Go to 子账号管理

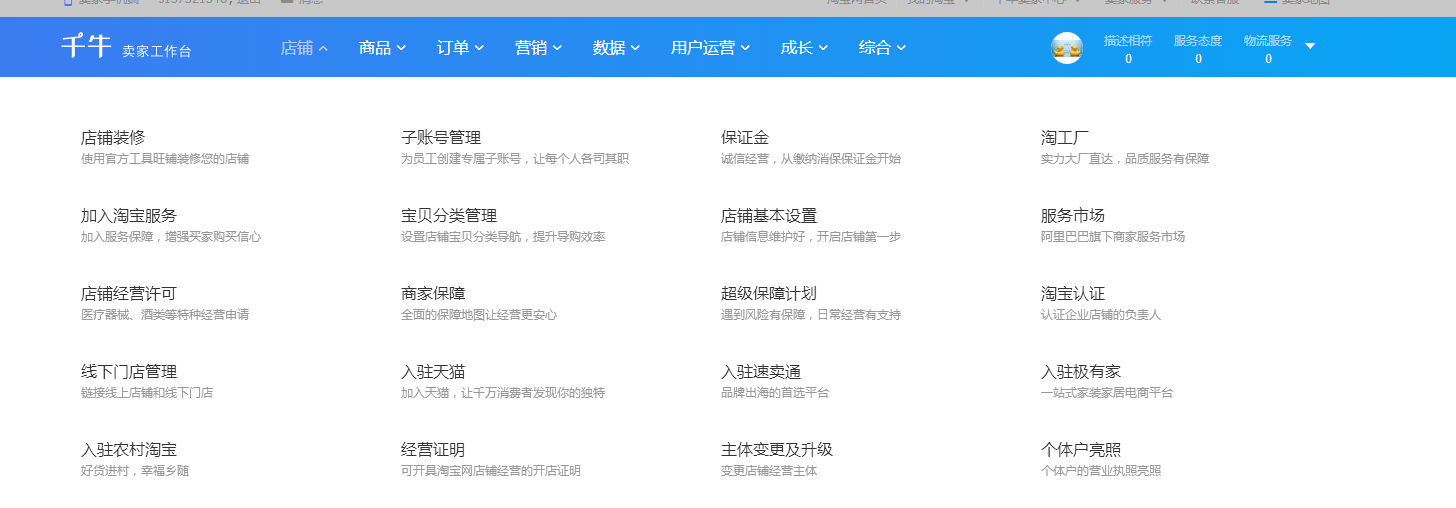pos(441,137)
